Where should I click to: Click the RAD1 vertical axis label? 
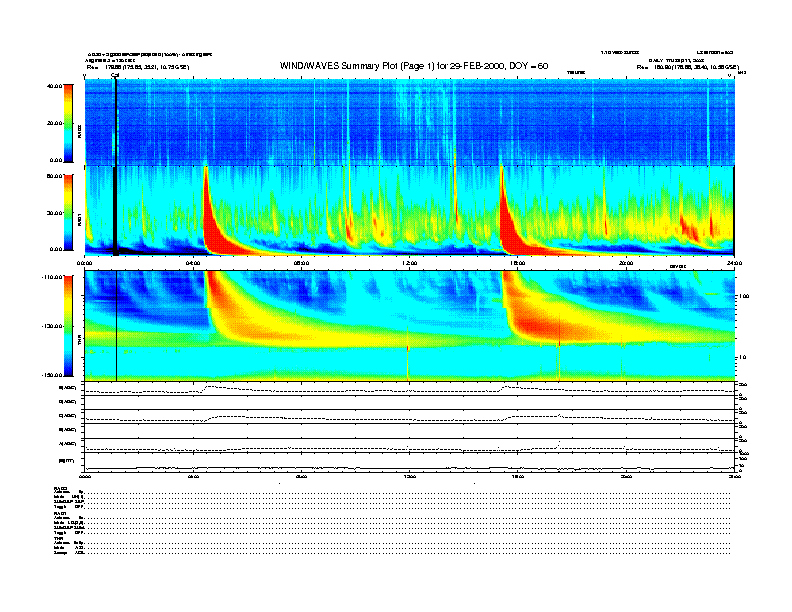click(x=79, y=220)
